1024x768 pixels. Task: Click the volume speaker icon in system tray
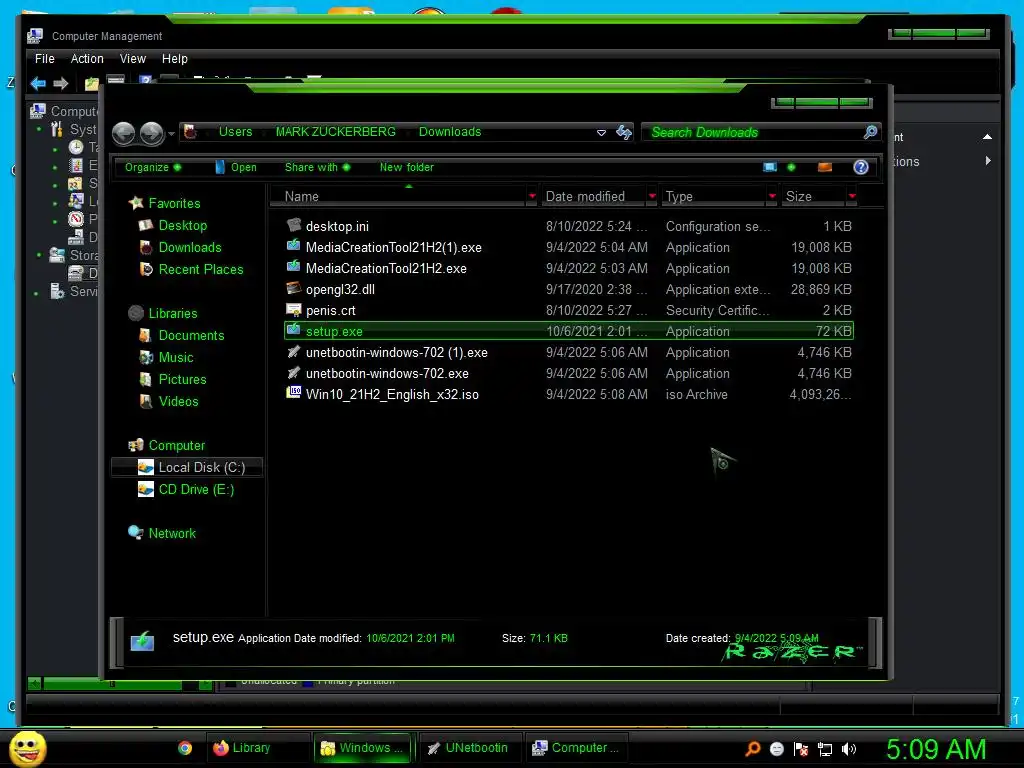point(849,749)
